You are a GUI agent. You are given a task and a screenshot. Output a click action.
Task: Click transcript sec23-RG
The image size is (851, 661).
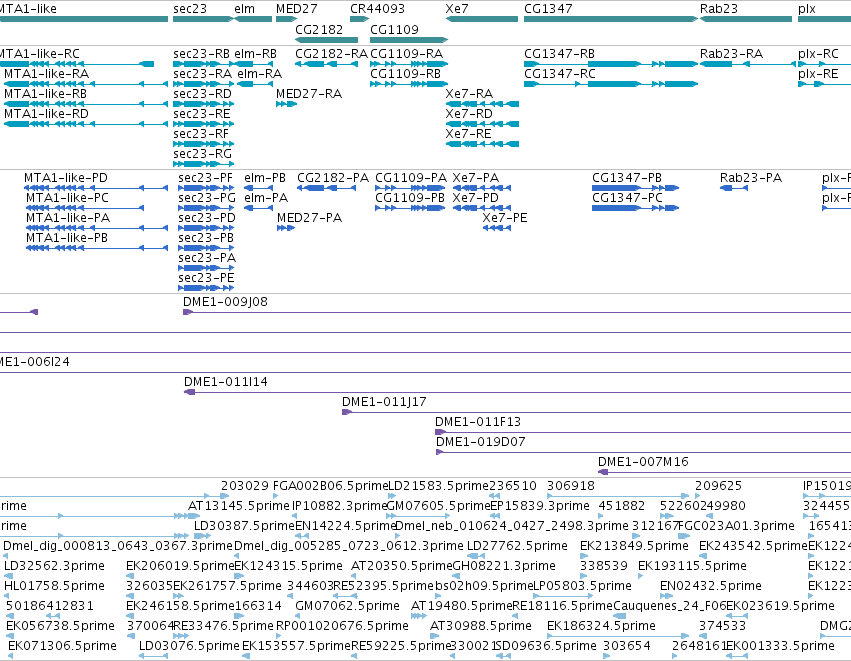pos(204,164)
